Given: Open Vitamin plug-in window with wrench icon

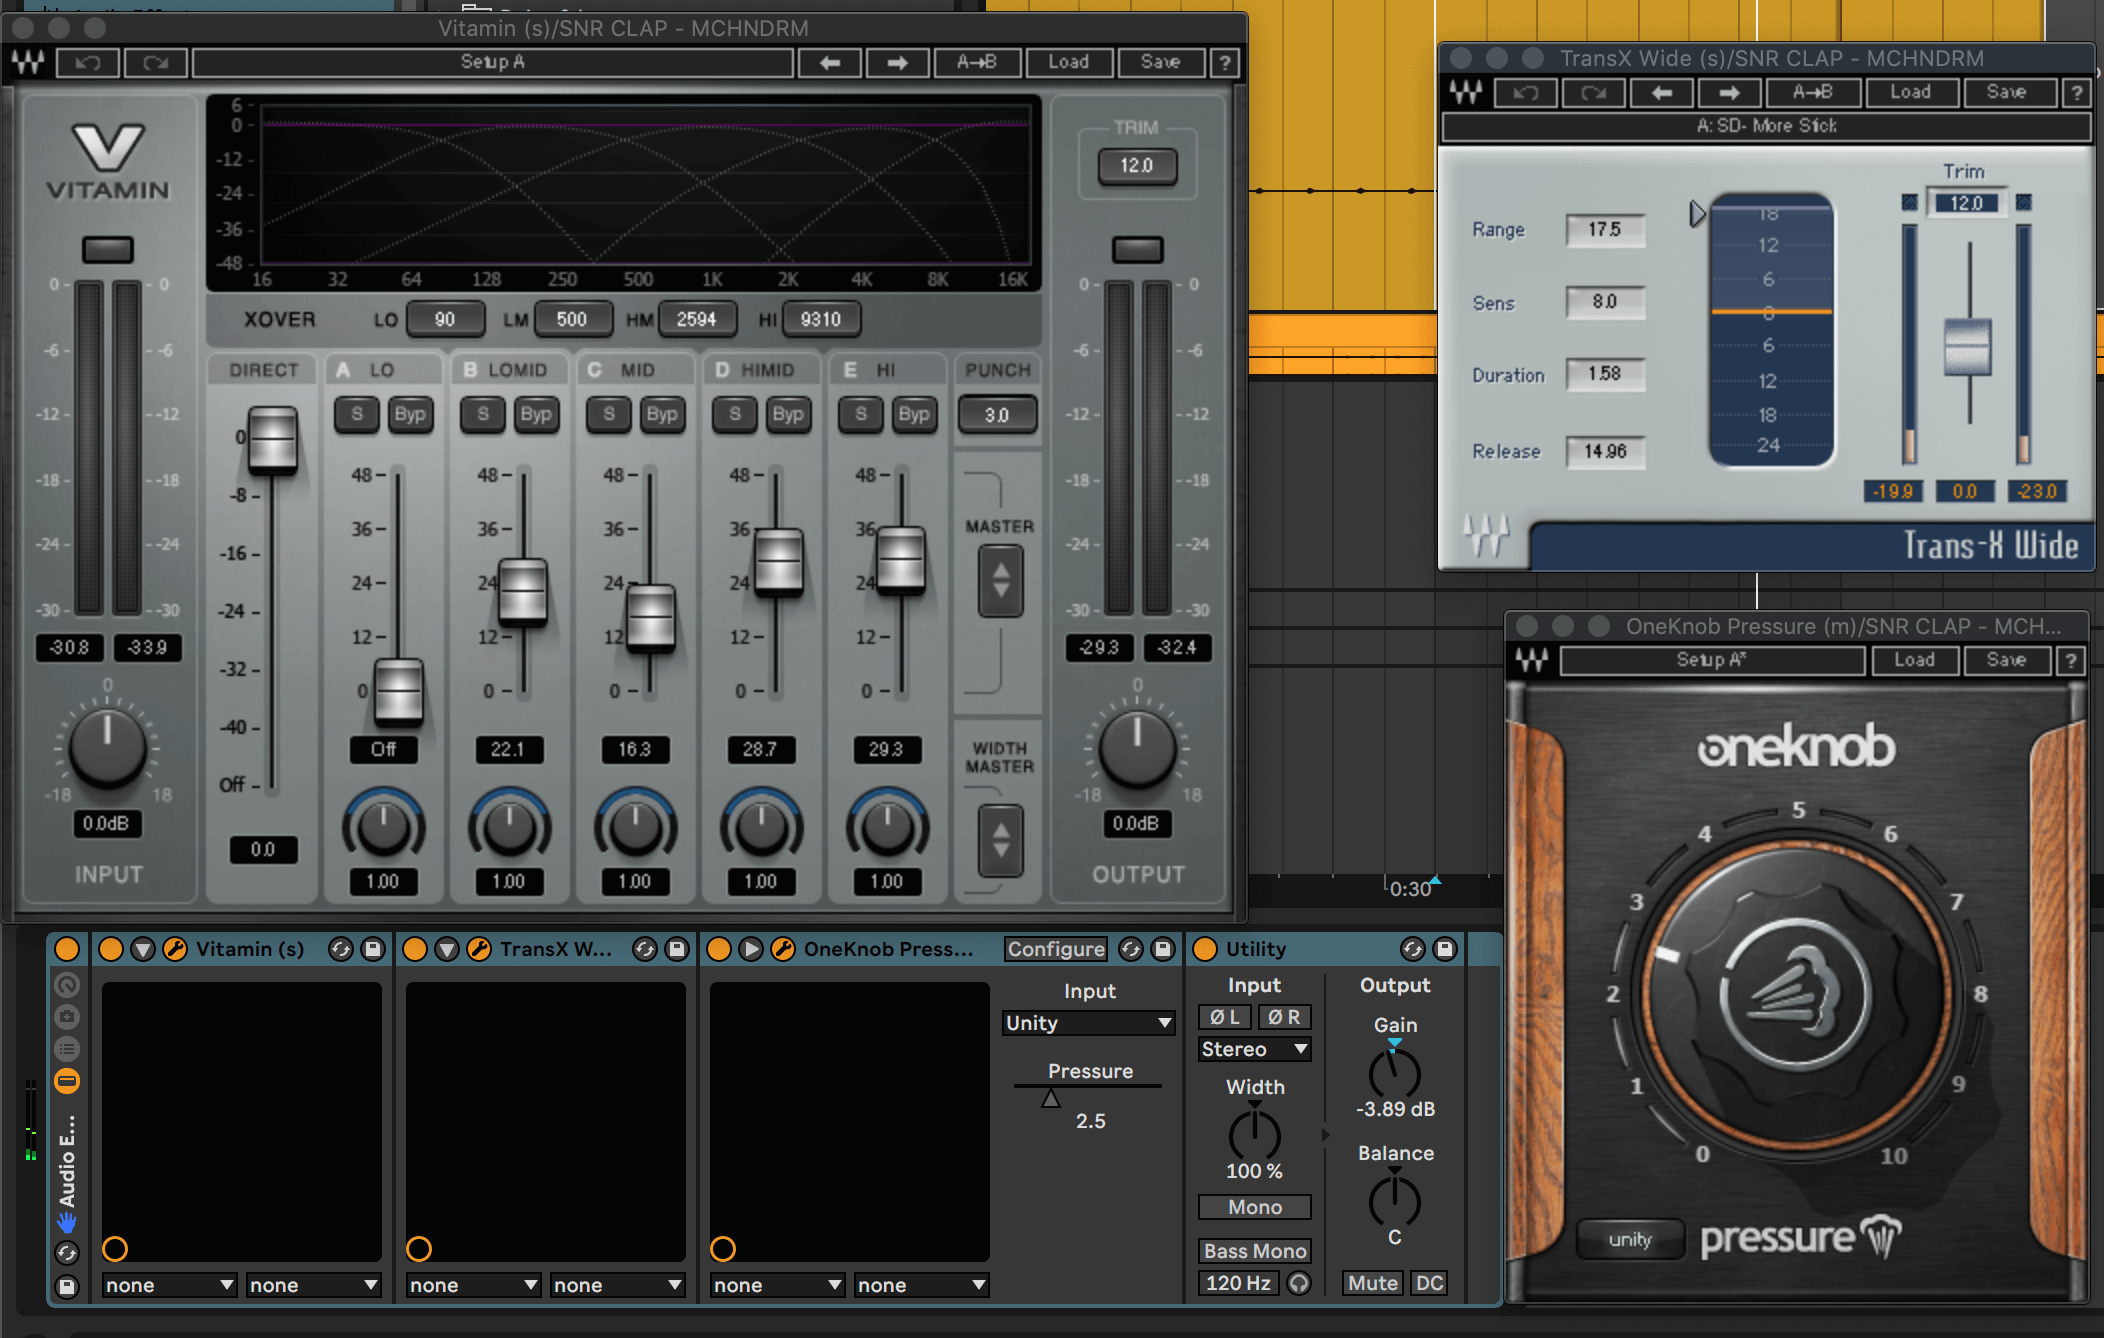Looking at the screenshot, I should coord(174,949).
